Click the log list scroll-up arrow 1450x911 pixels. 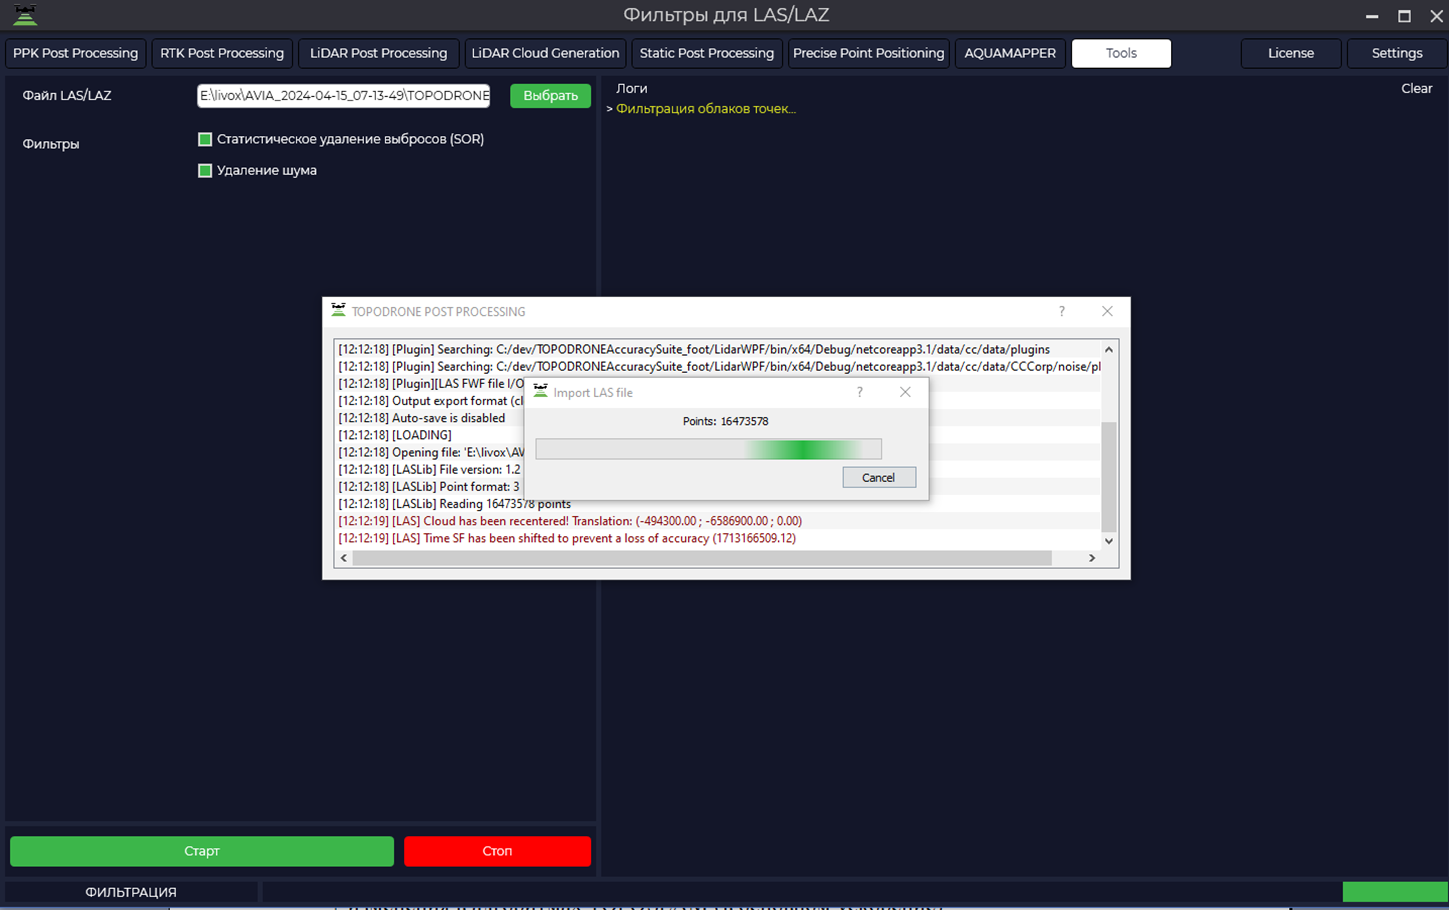pos(1109,350)
